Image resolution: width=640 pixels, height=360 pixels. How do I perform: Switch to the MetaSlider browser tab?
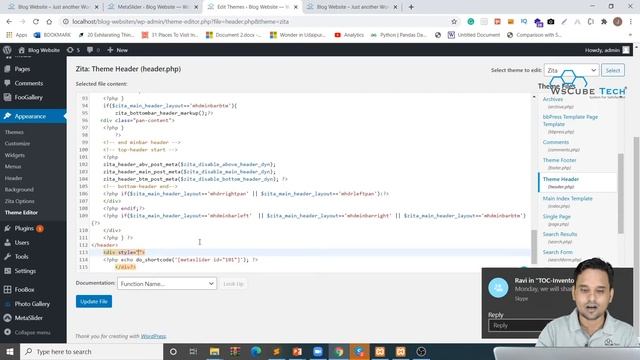(x=153, y=7)
